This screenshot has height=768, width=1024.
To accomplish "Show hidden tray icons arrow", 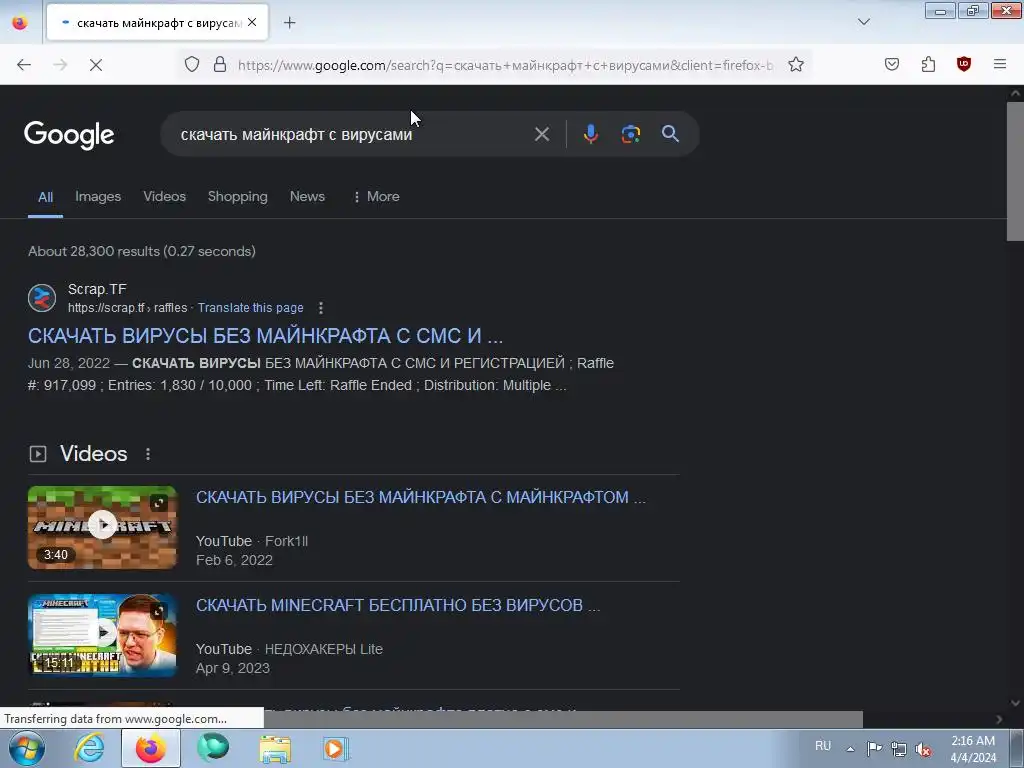I will (850, 749).
